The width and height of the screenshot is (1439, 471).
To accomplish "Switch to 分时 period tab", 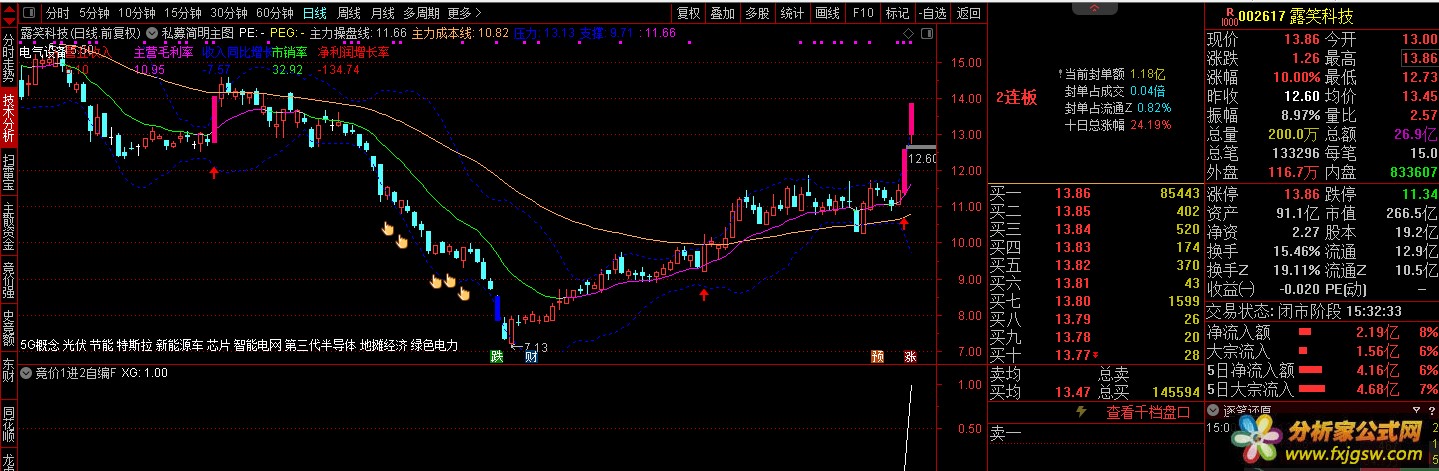I will pos(58,13).
